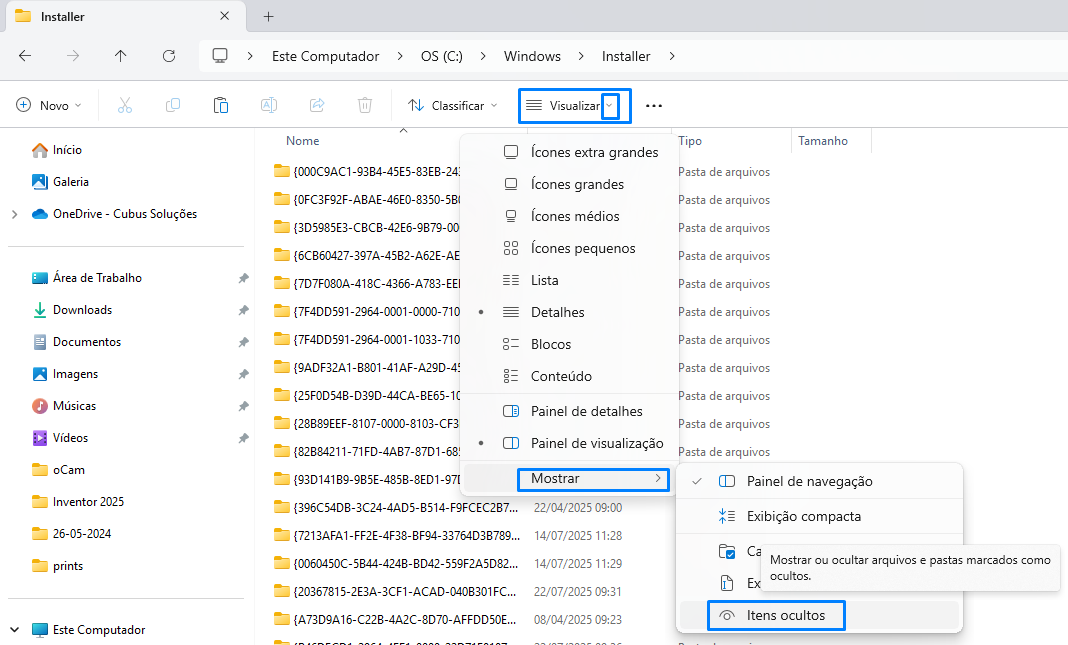1068x645 pixels.
Task: Click Windows in the address breadcrumb
Action: (532, 56)
